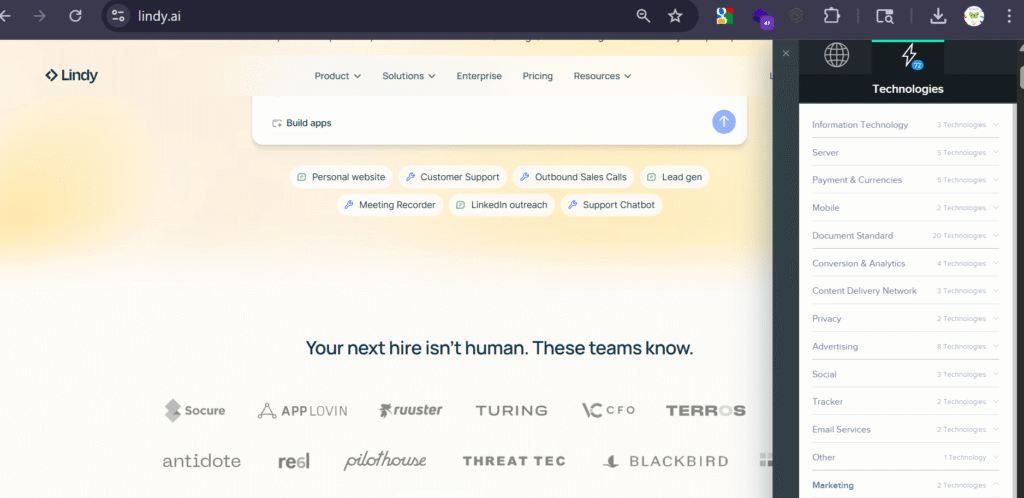1024x498 pixels.
Task: Go to the Pricing page
Action: pyautogui.click(x=537, y=76)
